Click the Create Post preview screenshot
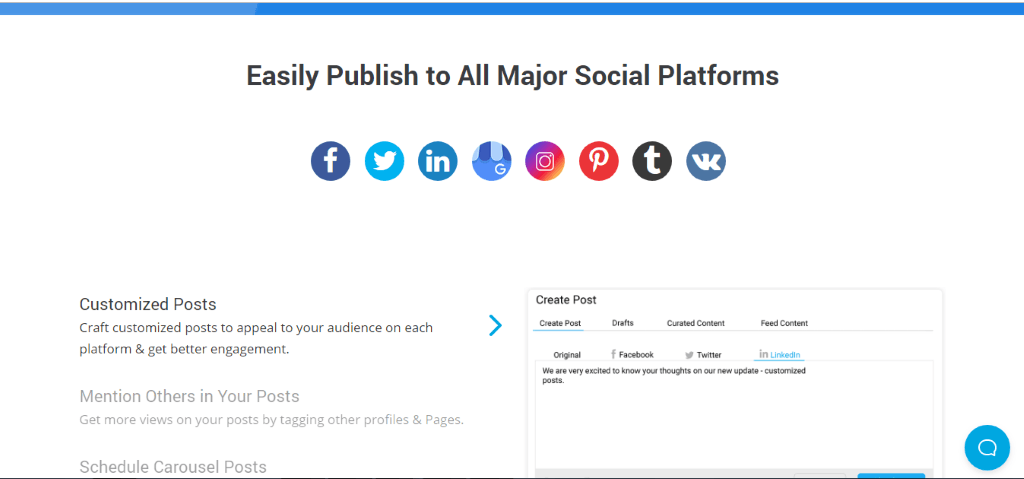This screenshot has height=479, width=1024. click(x=735, y=383)
